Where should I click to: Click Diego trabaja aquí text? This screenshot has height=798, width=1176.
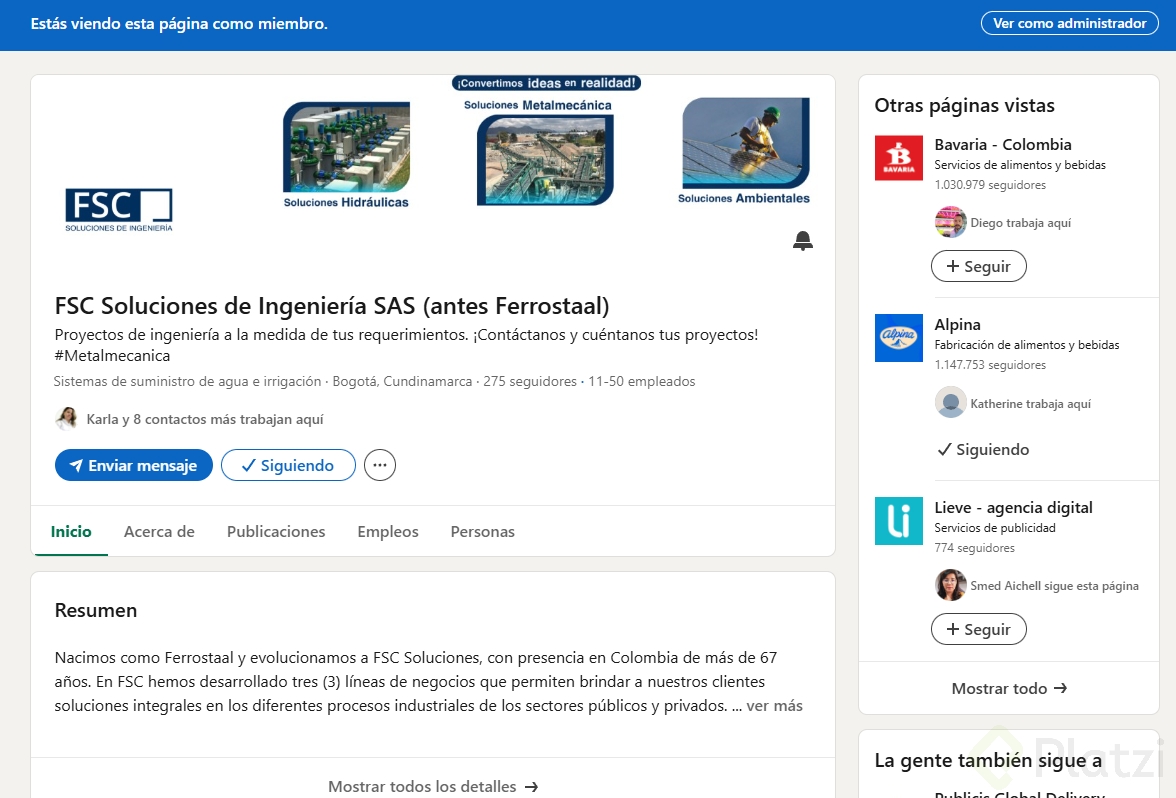(1020, 223)
